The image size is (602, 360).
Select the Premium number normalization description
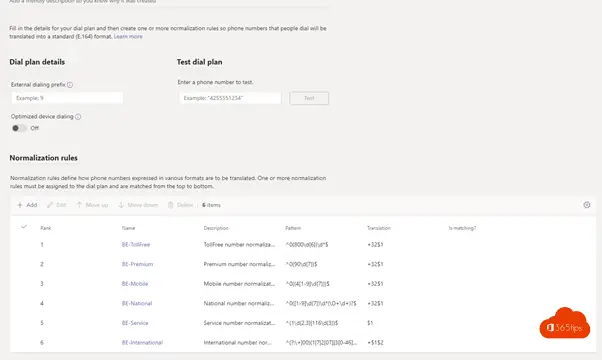(x=239, y=264)
